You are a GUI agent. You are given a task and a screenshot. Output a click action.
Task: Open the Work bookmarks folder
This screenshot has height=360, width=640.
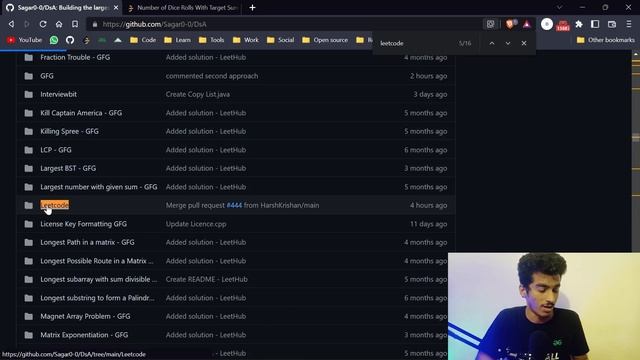click(246, 40)
